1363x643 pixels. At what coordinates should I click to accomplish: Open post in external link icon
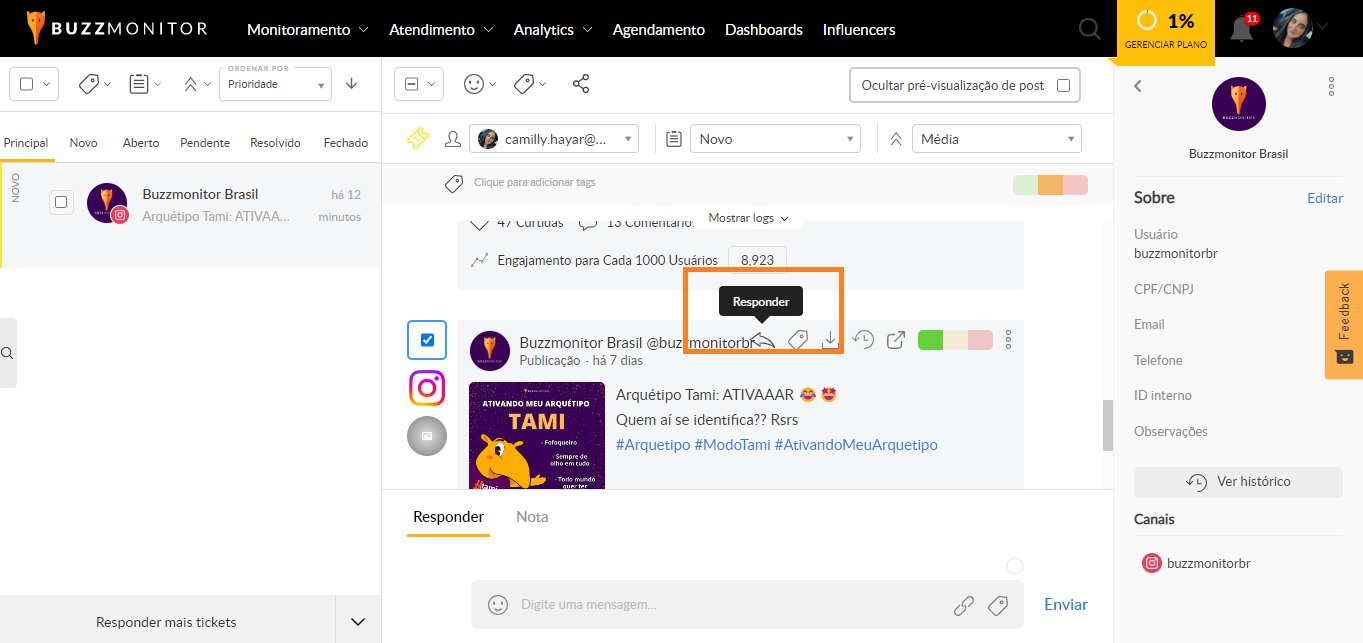pos(896,340)
